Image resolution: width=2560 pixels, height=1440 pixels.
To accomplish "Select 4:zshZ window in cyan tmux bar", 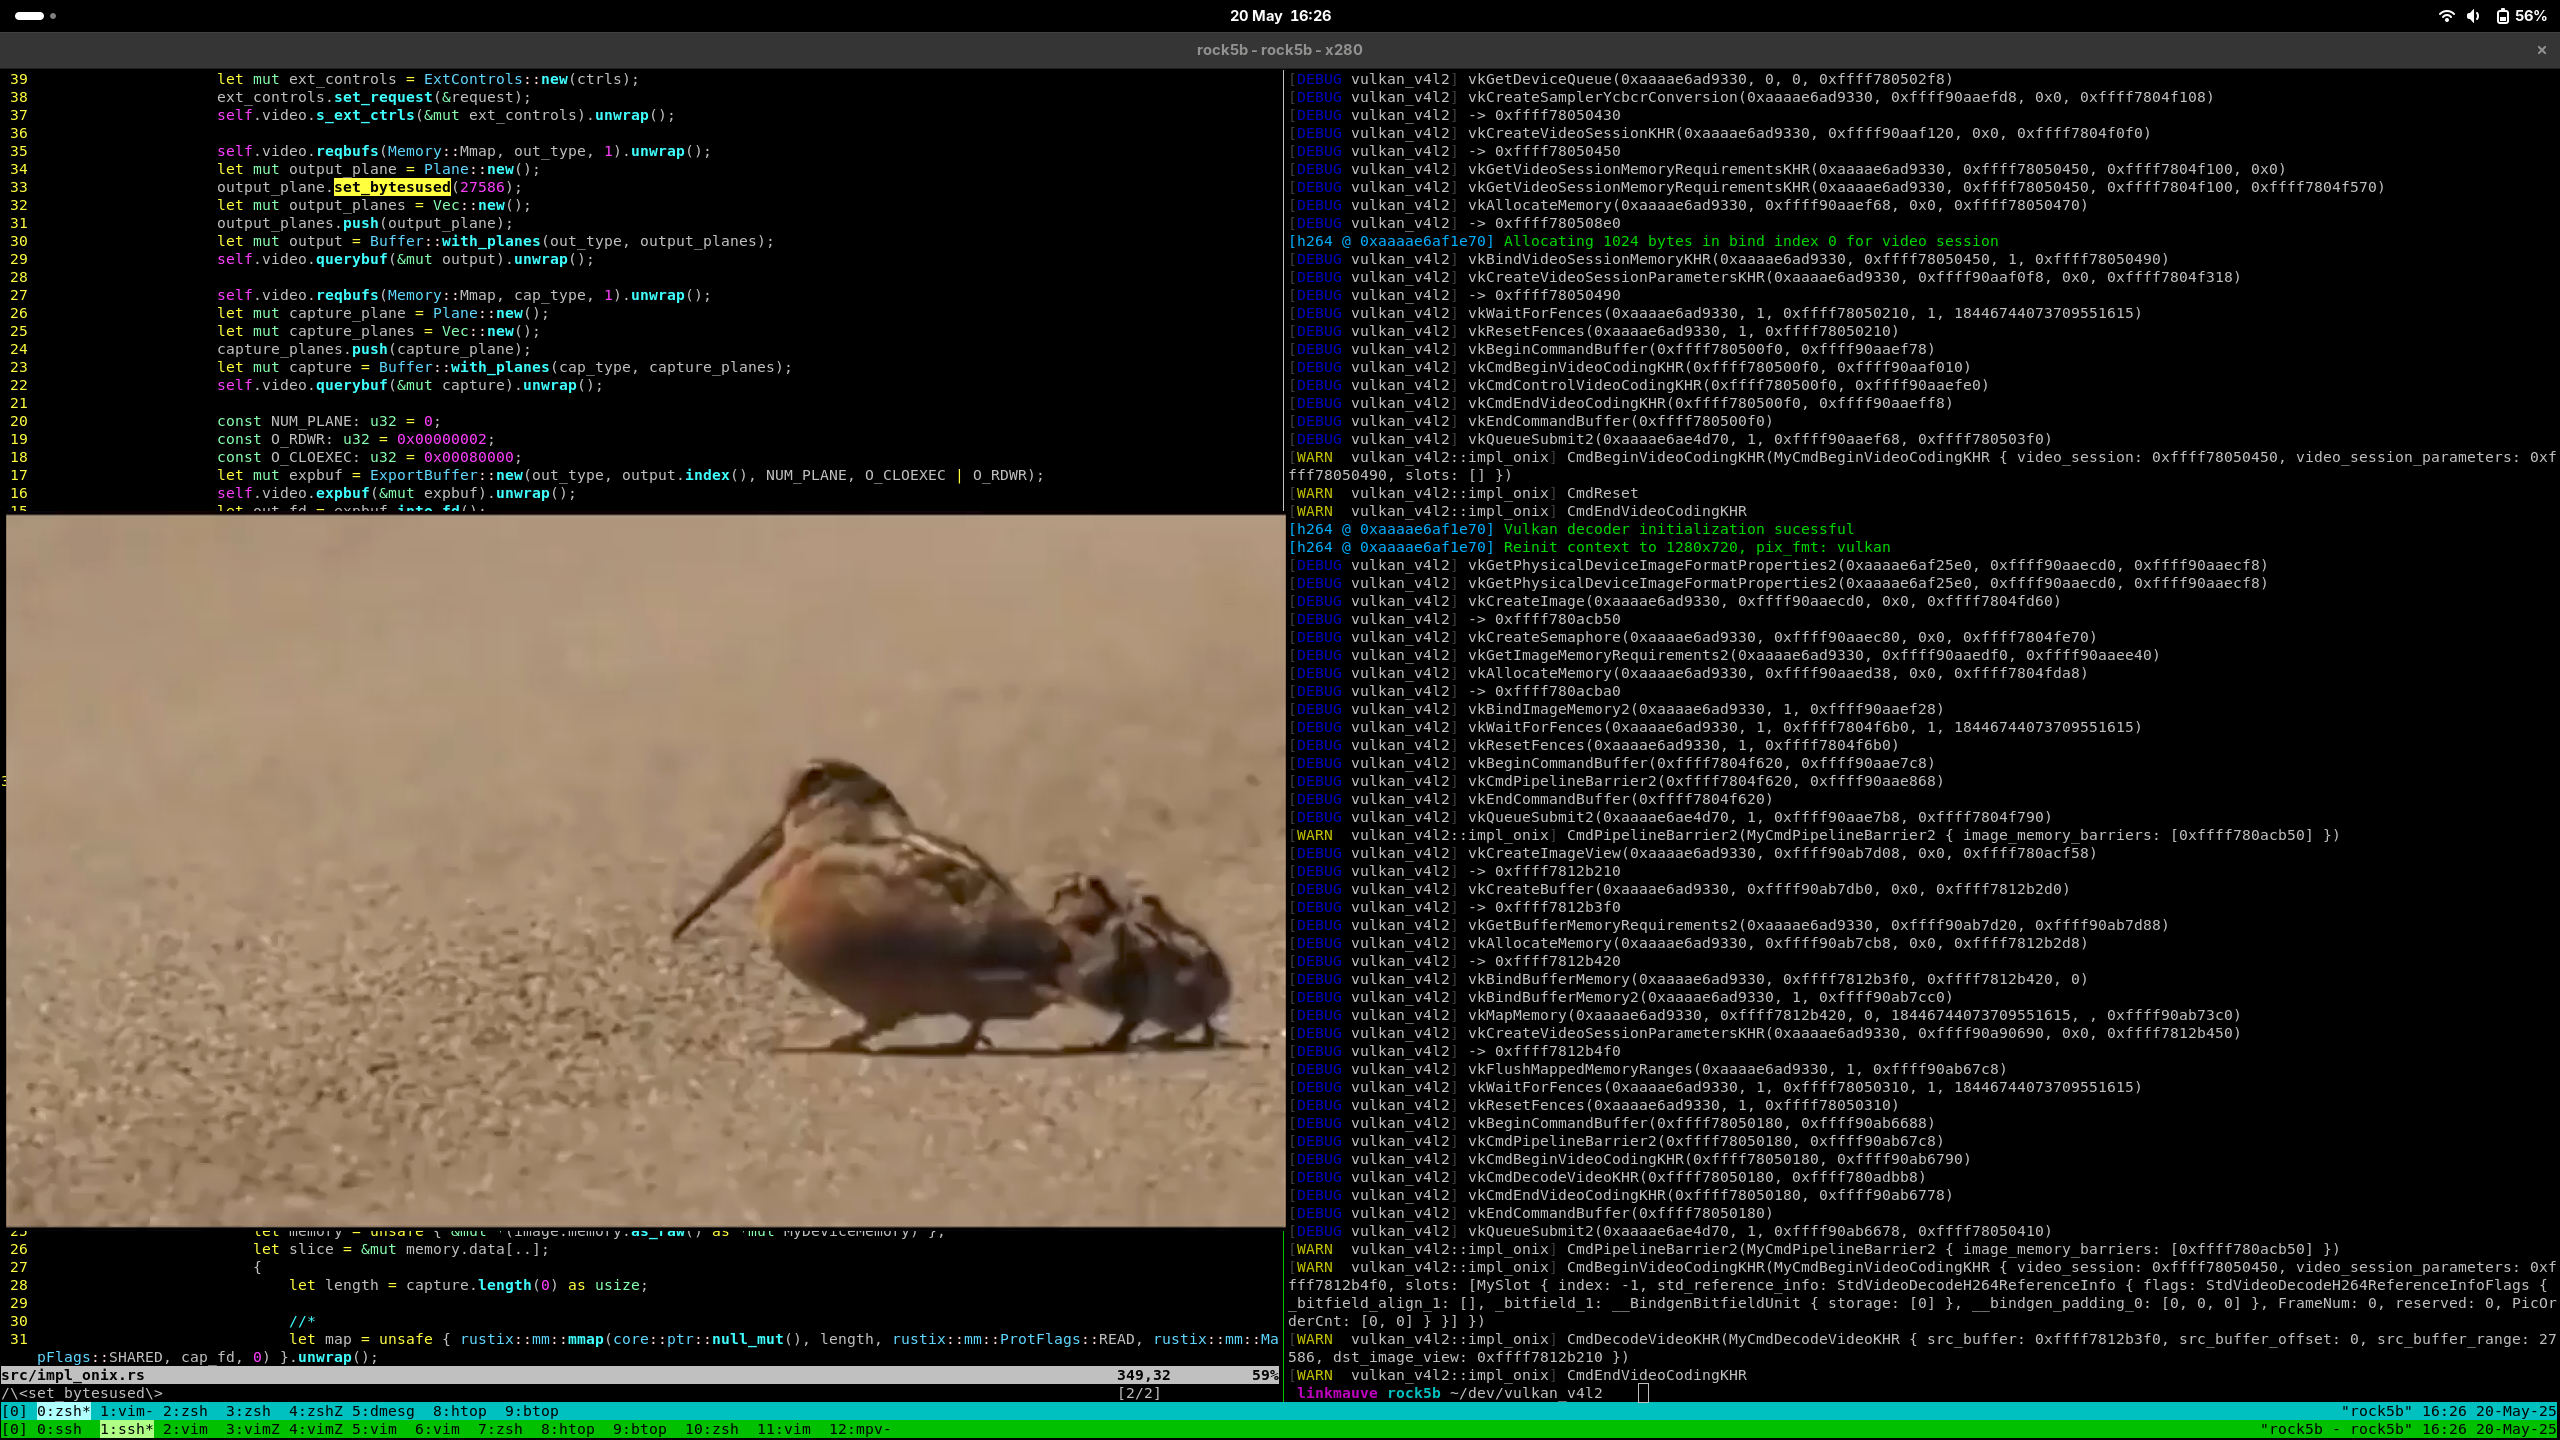I will click(316, 1411).
